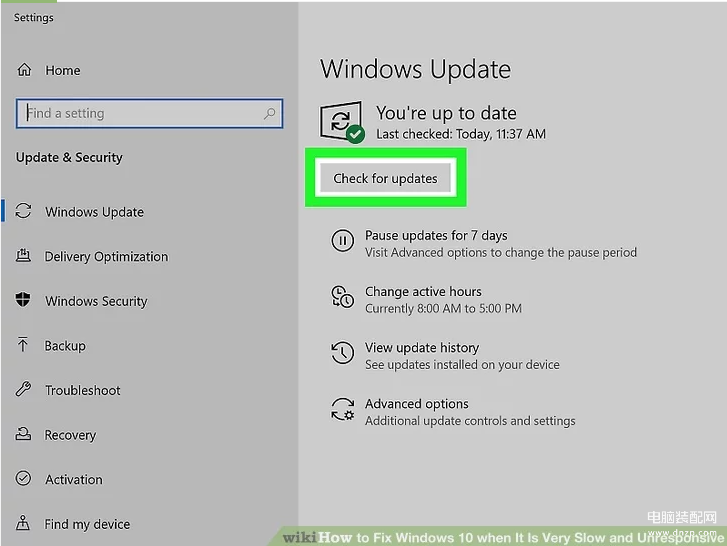Screen dimensions: 727x546
Task: Open Change active hours
Action: click(x=423, y=292)
